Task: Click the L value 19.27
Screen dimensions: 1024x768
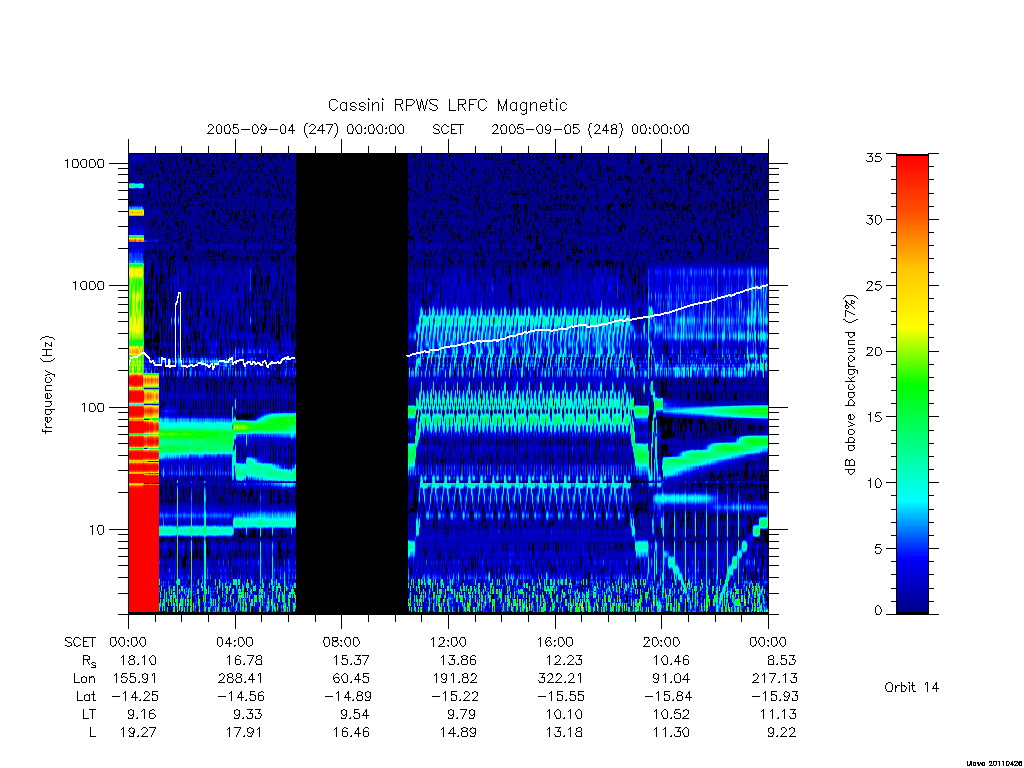Action: pyautogui.click(x=138, y=733)
